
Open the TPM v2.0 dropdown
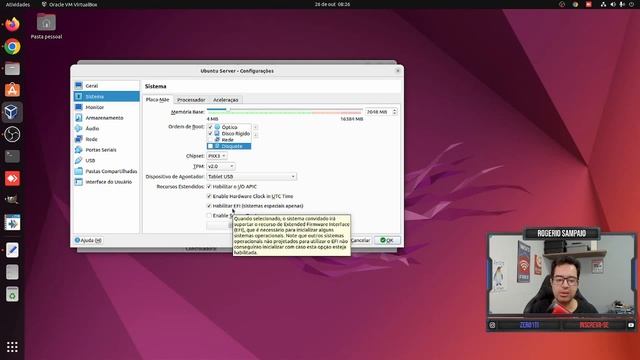click(x=220, y=167)
